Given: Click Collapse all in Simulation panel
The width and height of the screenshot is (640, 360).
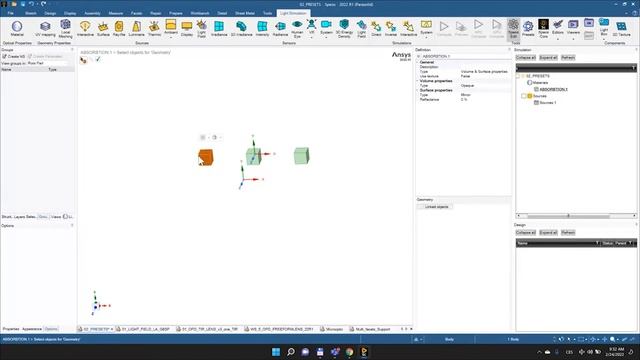Looking at the screenshot, I should point(526,58).
